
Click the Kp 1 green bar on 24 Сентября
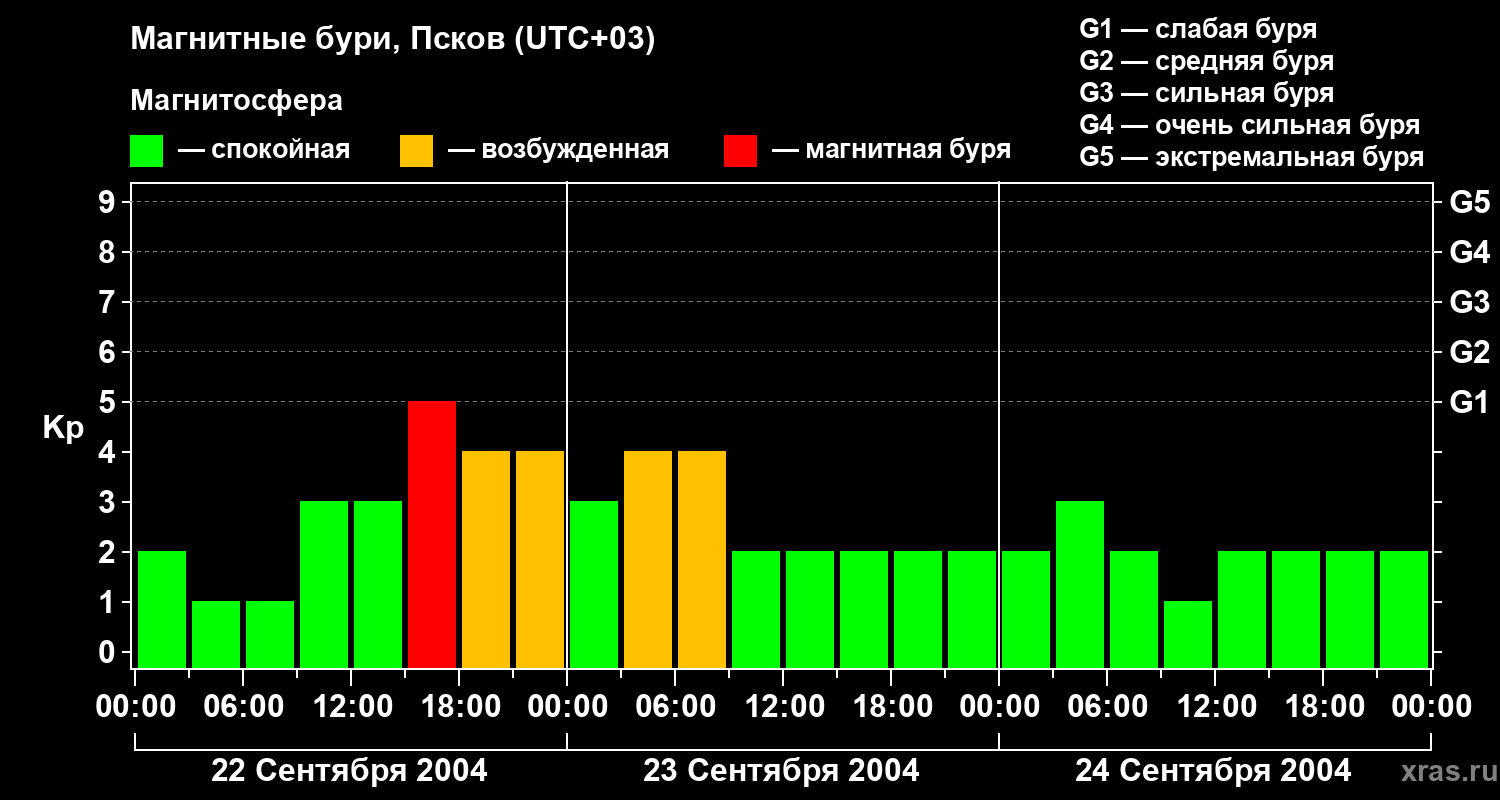(1188, 634)
